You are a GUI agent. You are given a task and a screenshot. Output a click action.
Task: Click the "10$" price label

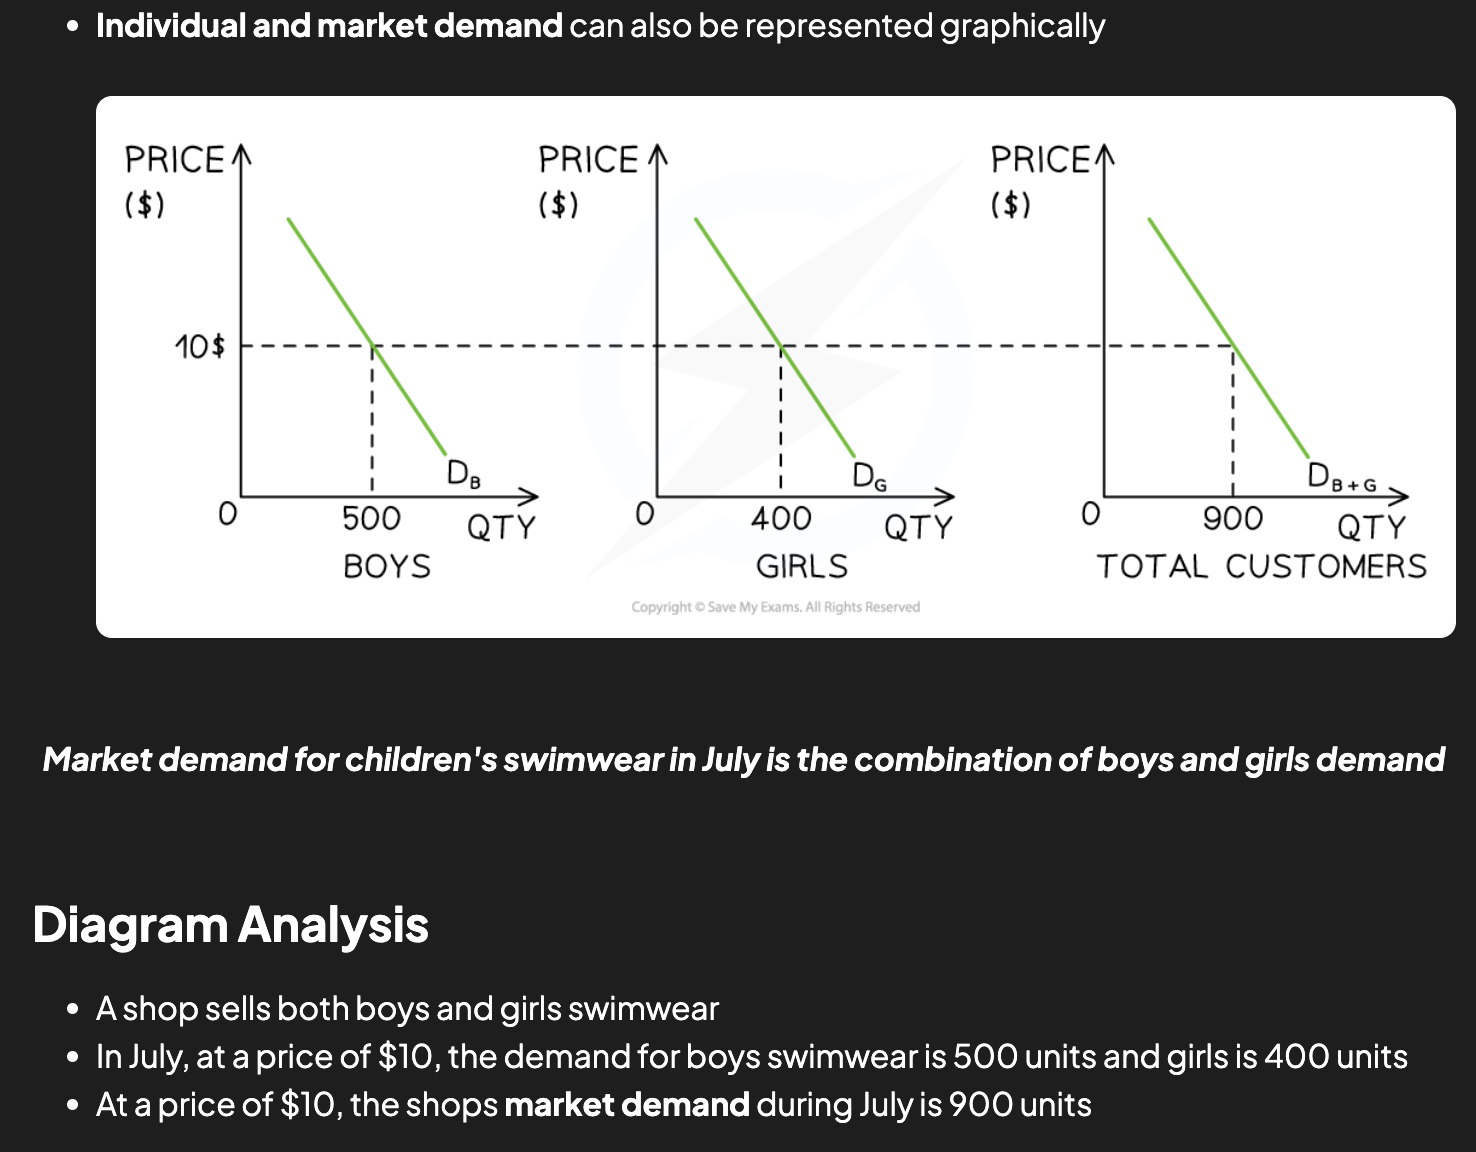pos(199,348)
